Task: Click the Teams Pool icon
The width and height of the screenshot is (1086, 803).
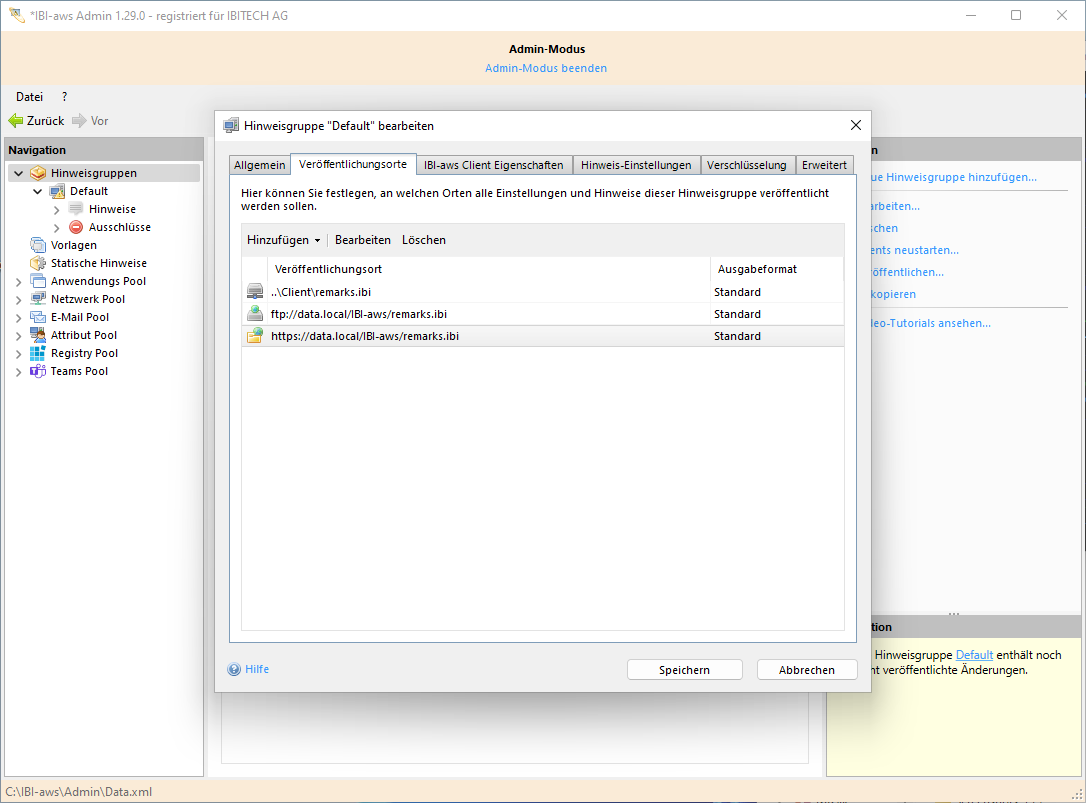Action: (38, 371)
